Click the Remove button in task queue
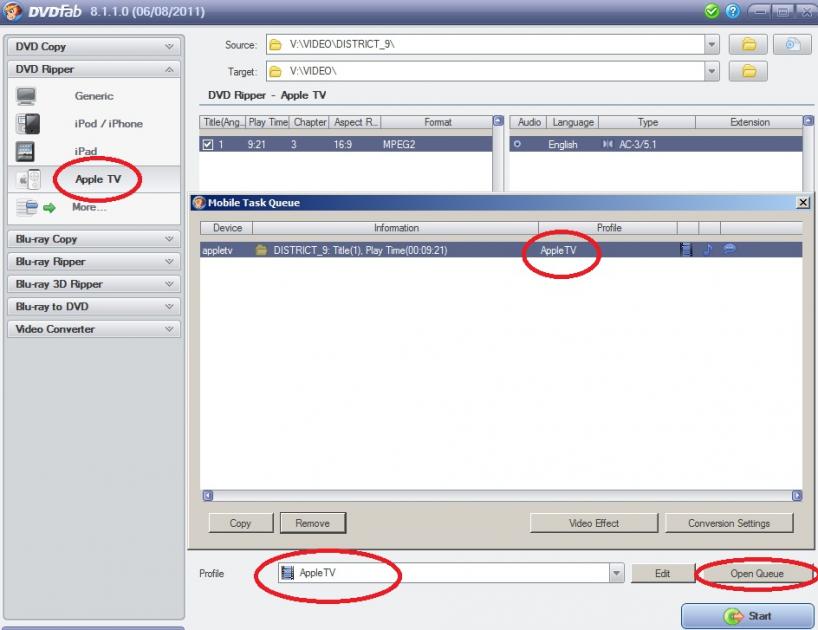 312,523
